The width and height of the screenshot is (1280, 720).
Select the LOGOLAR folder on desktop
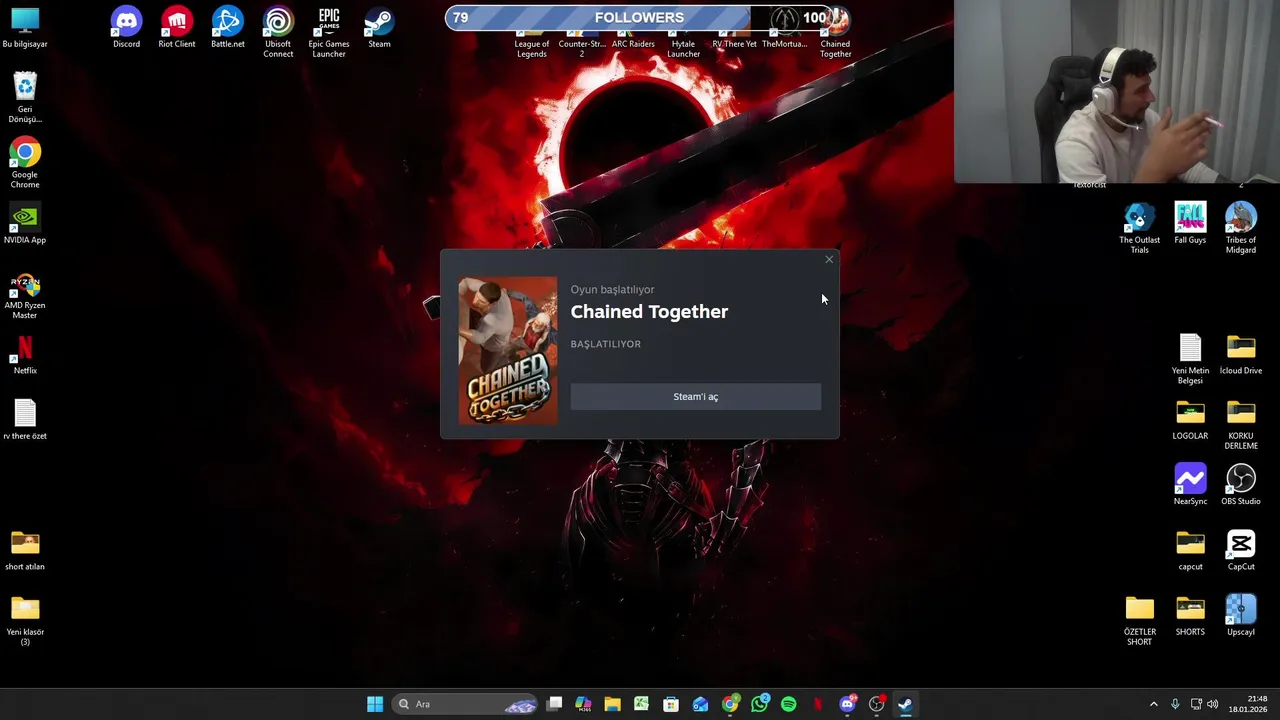1190,420
